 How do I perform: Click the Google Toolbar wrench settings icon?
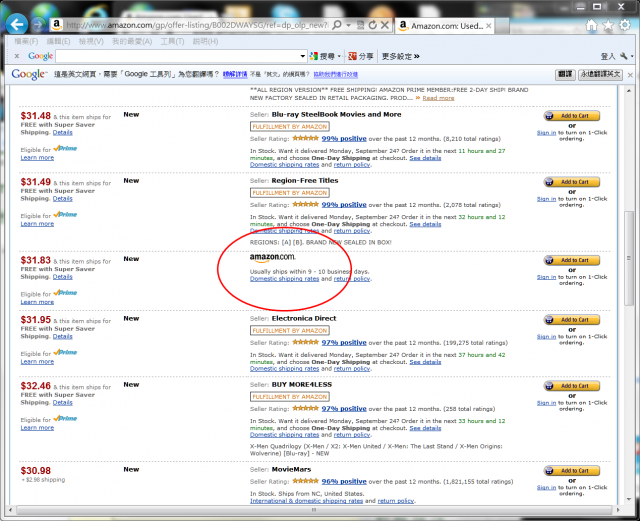624,56
